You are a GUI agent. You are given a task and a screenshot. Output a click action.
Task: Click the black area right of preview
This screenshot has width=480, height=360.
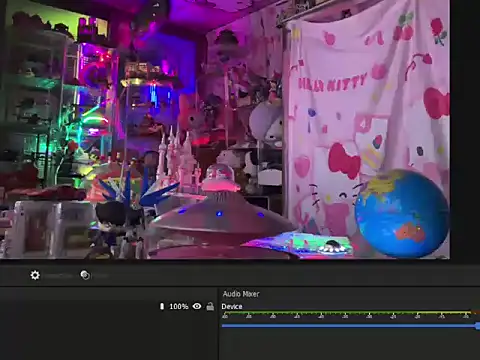pyautogui.click(x=465, y=130)
